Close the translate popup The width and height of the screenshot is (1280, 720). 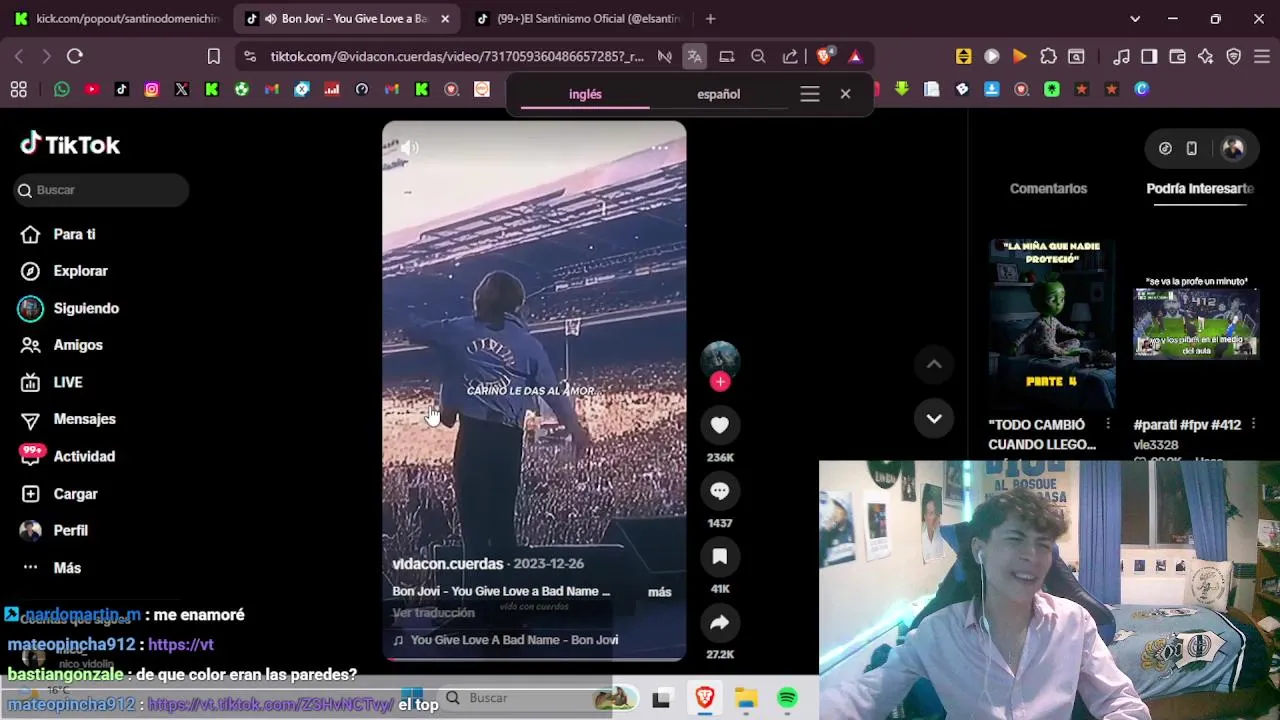click(x=845, y=94)
